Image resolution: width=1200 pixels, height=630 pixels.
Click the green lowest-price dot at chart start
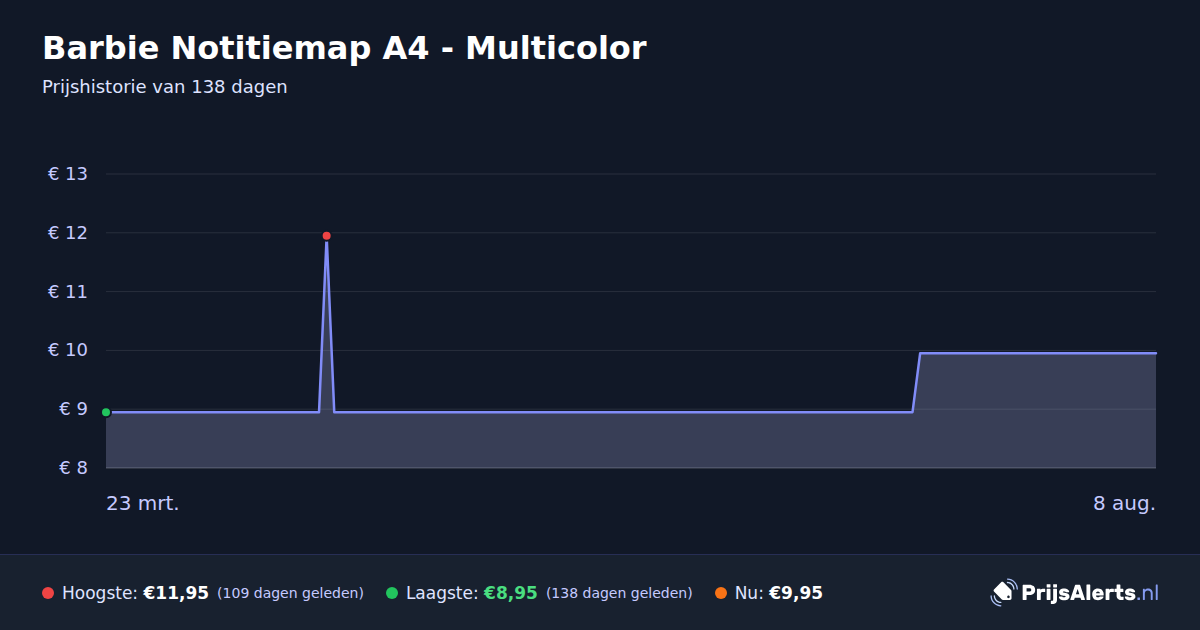point(106,412)
